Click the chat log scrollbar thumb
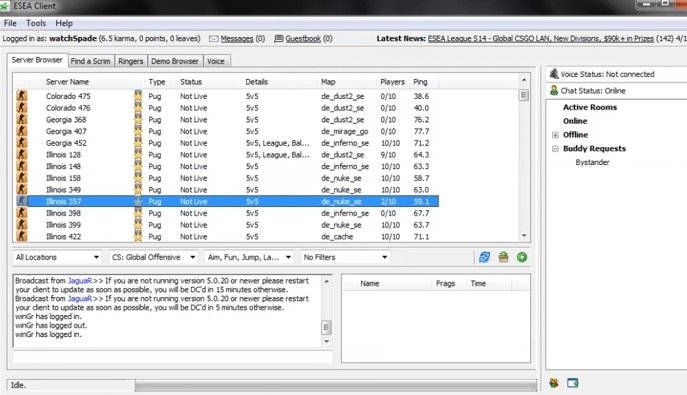 tap(326, 328)
